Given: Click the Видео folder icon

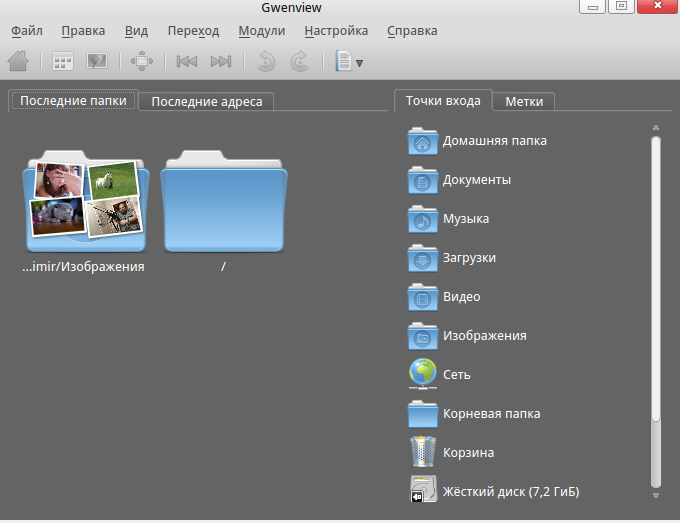Looking at the screenshot, I should coord(422,297).
